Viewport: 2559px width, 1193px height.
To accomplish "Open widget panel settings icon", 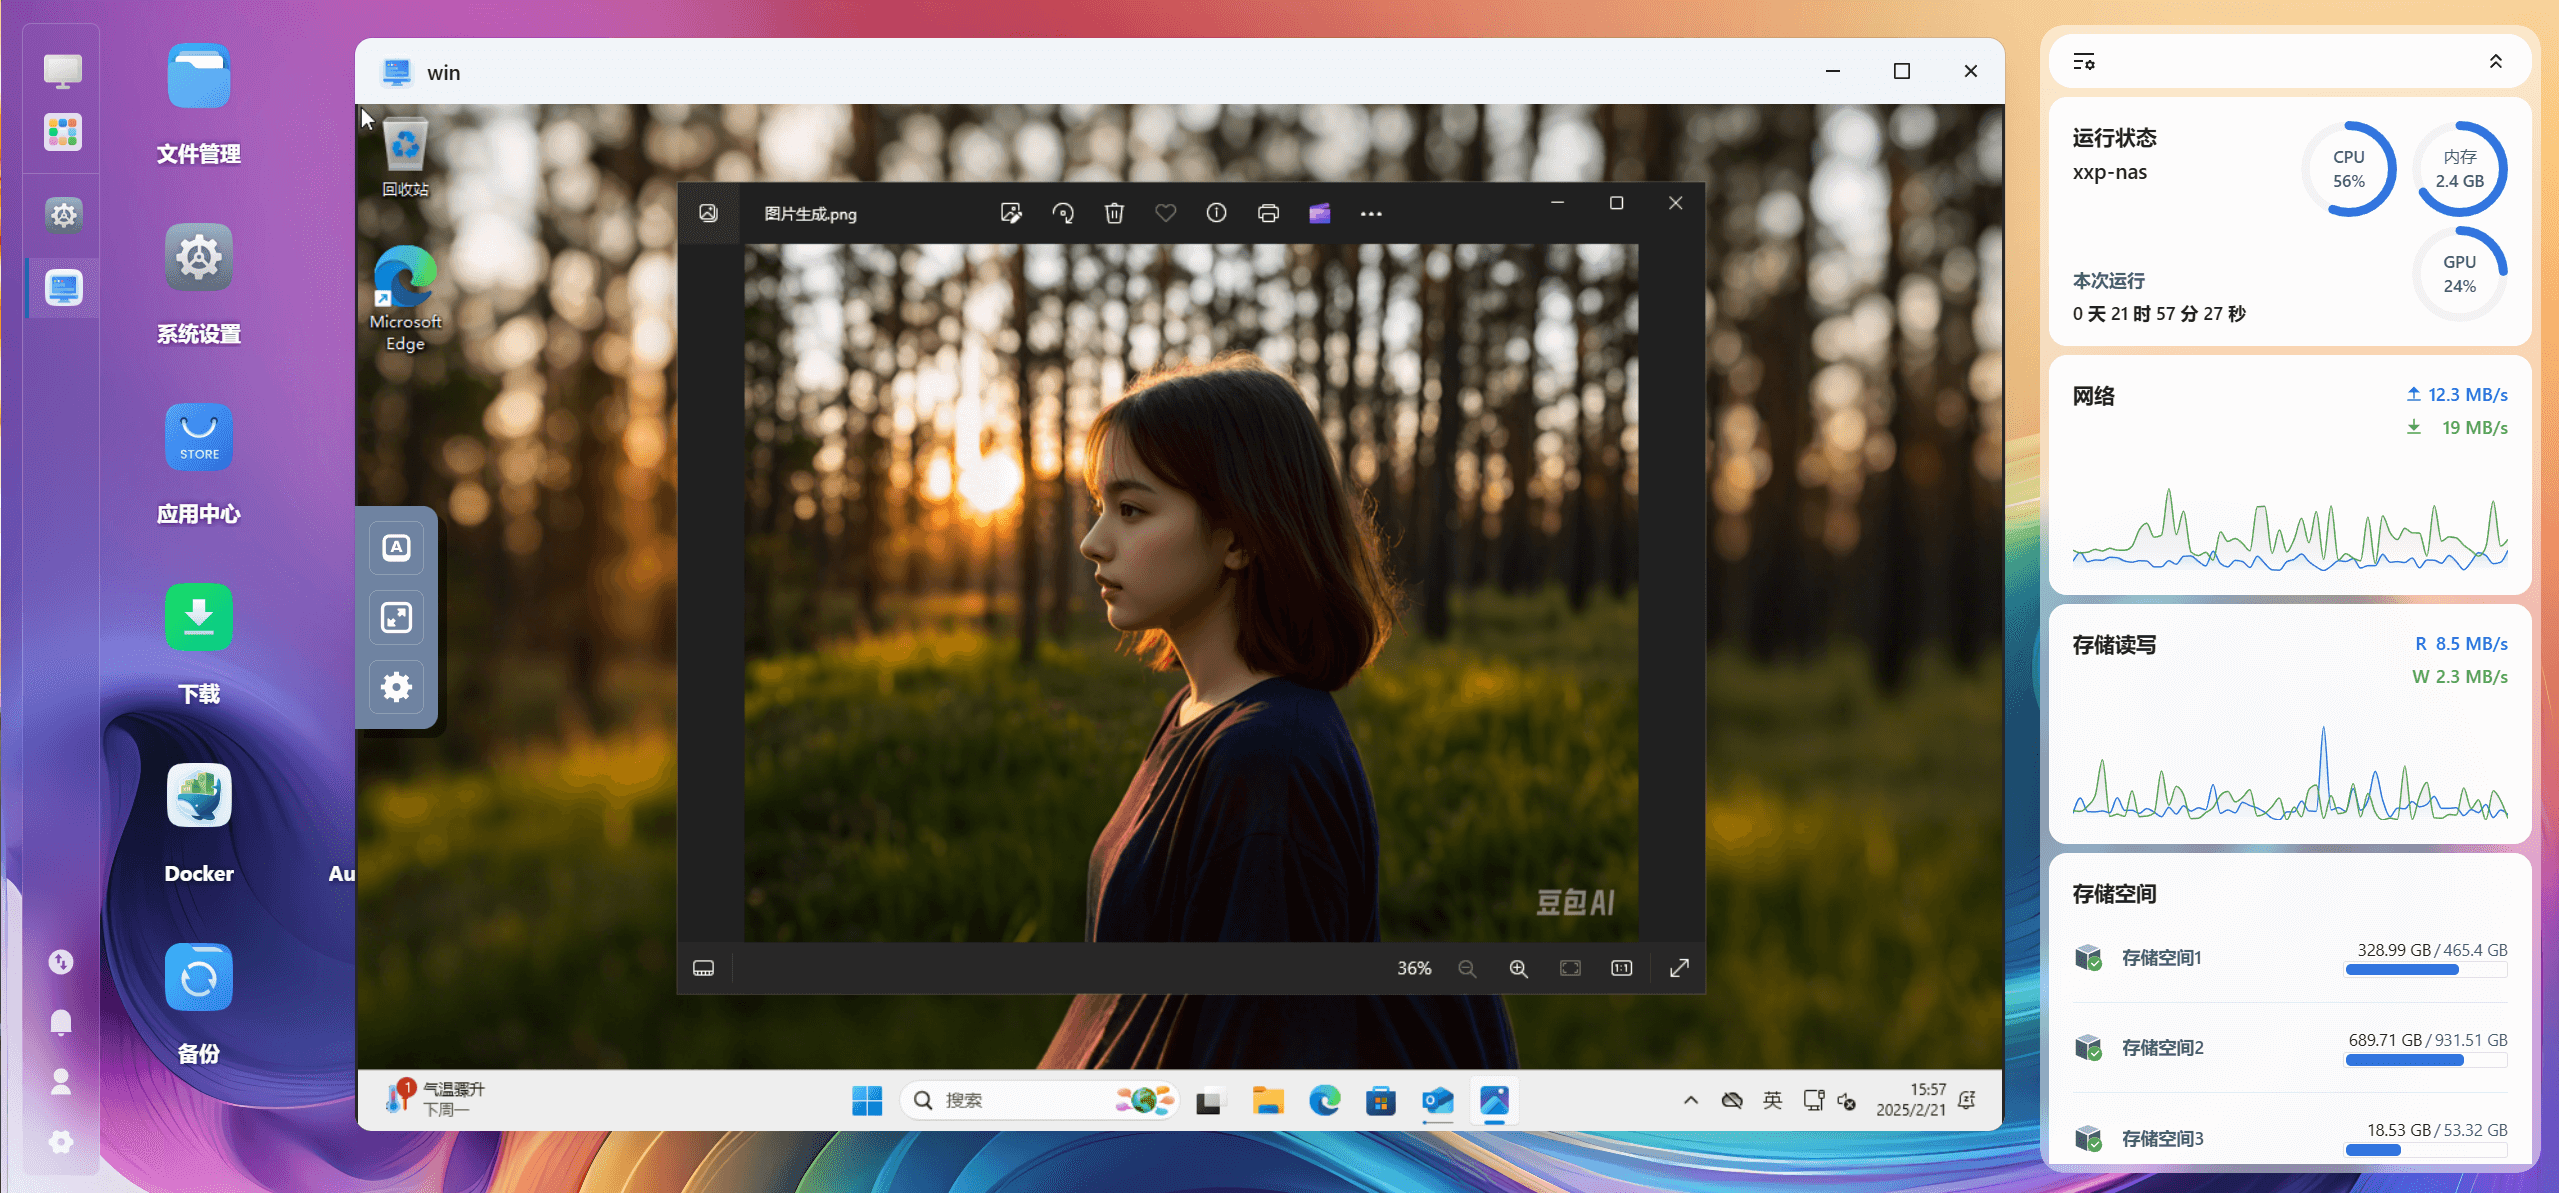I will click(2084, 62).
